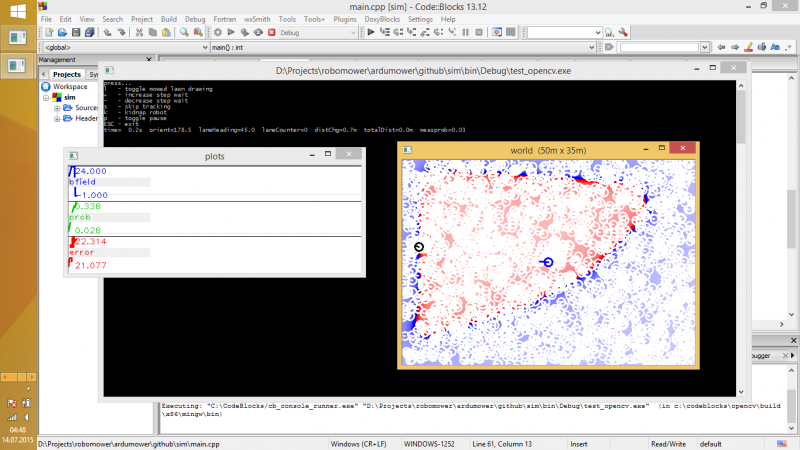Click the Open file toolbar icon
The height and width of the screenshot is (450, 800).
coord(62,33)
